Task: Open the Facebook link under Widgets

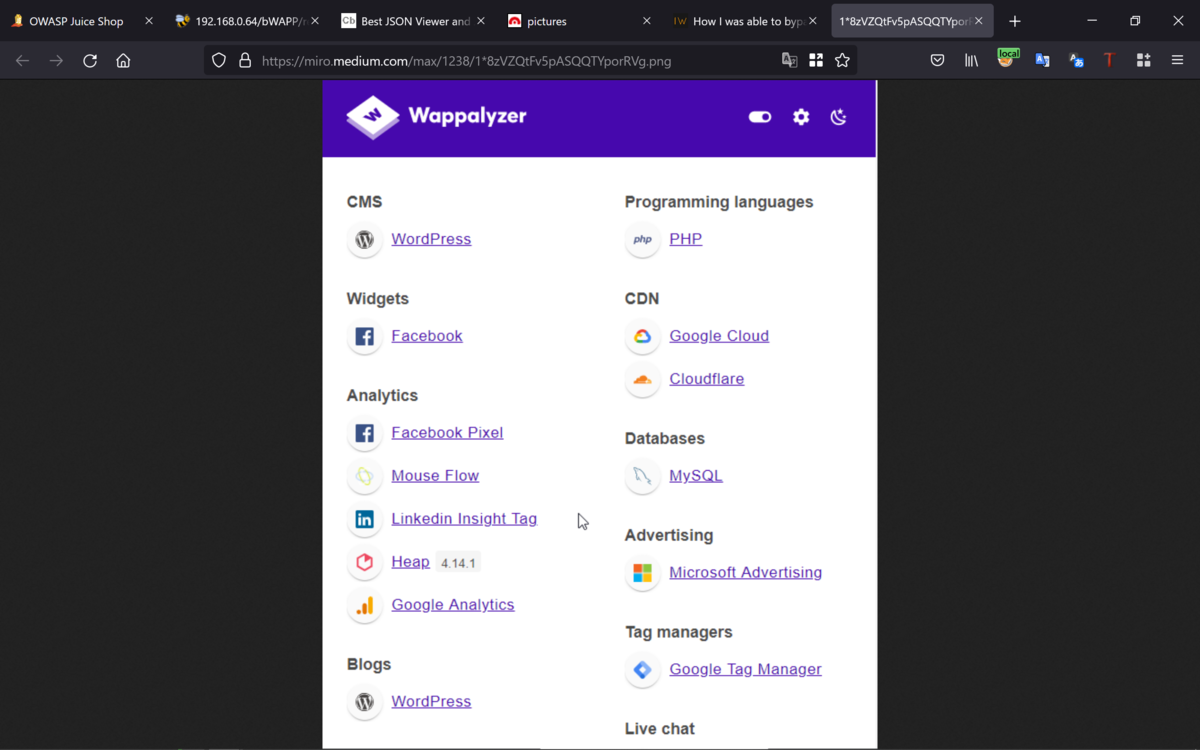Action: (x=427, y=336)
